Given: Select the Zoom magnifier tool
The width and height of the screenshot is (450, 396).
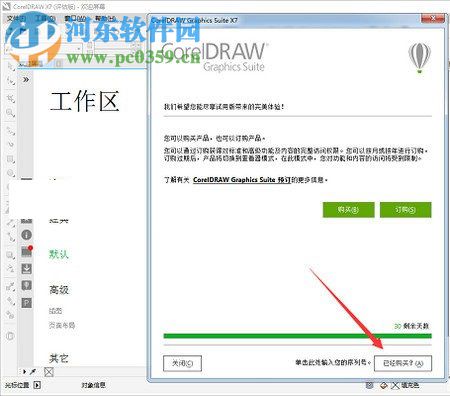Looking at the screenshot, I should (x=11, y=113).
